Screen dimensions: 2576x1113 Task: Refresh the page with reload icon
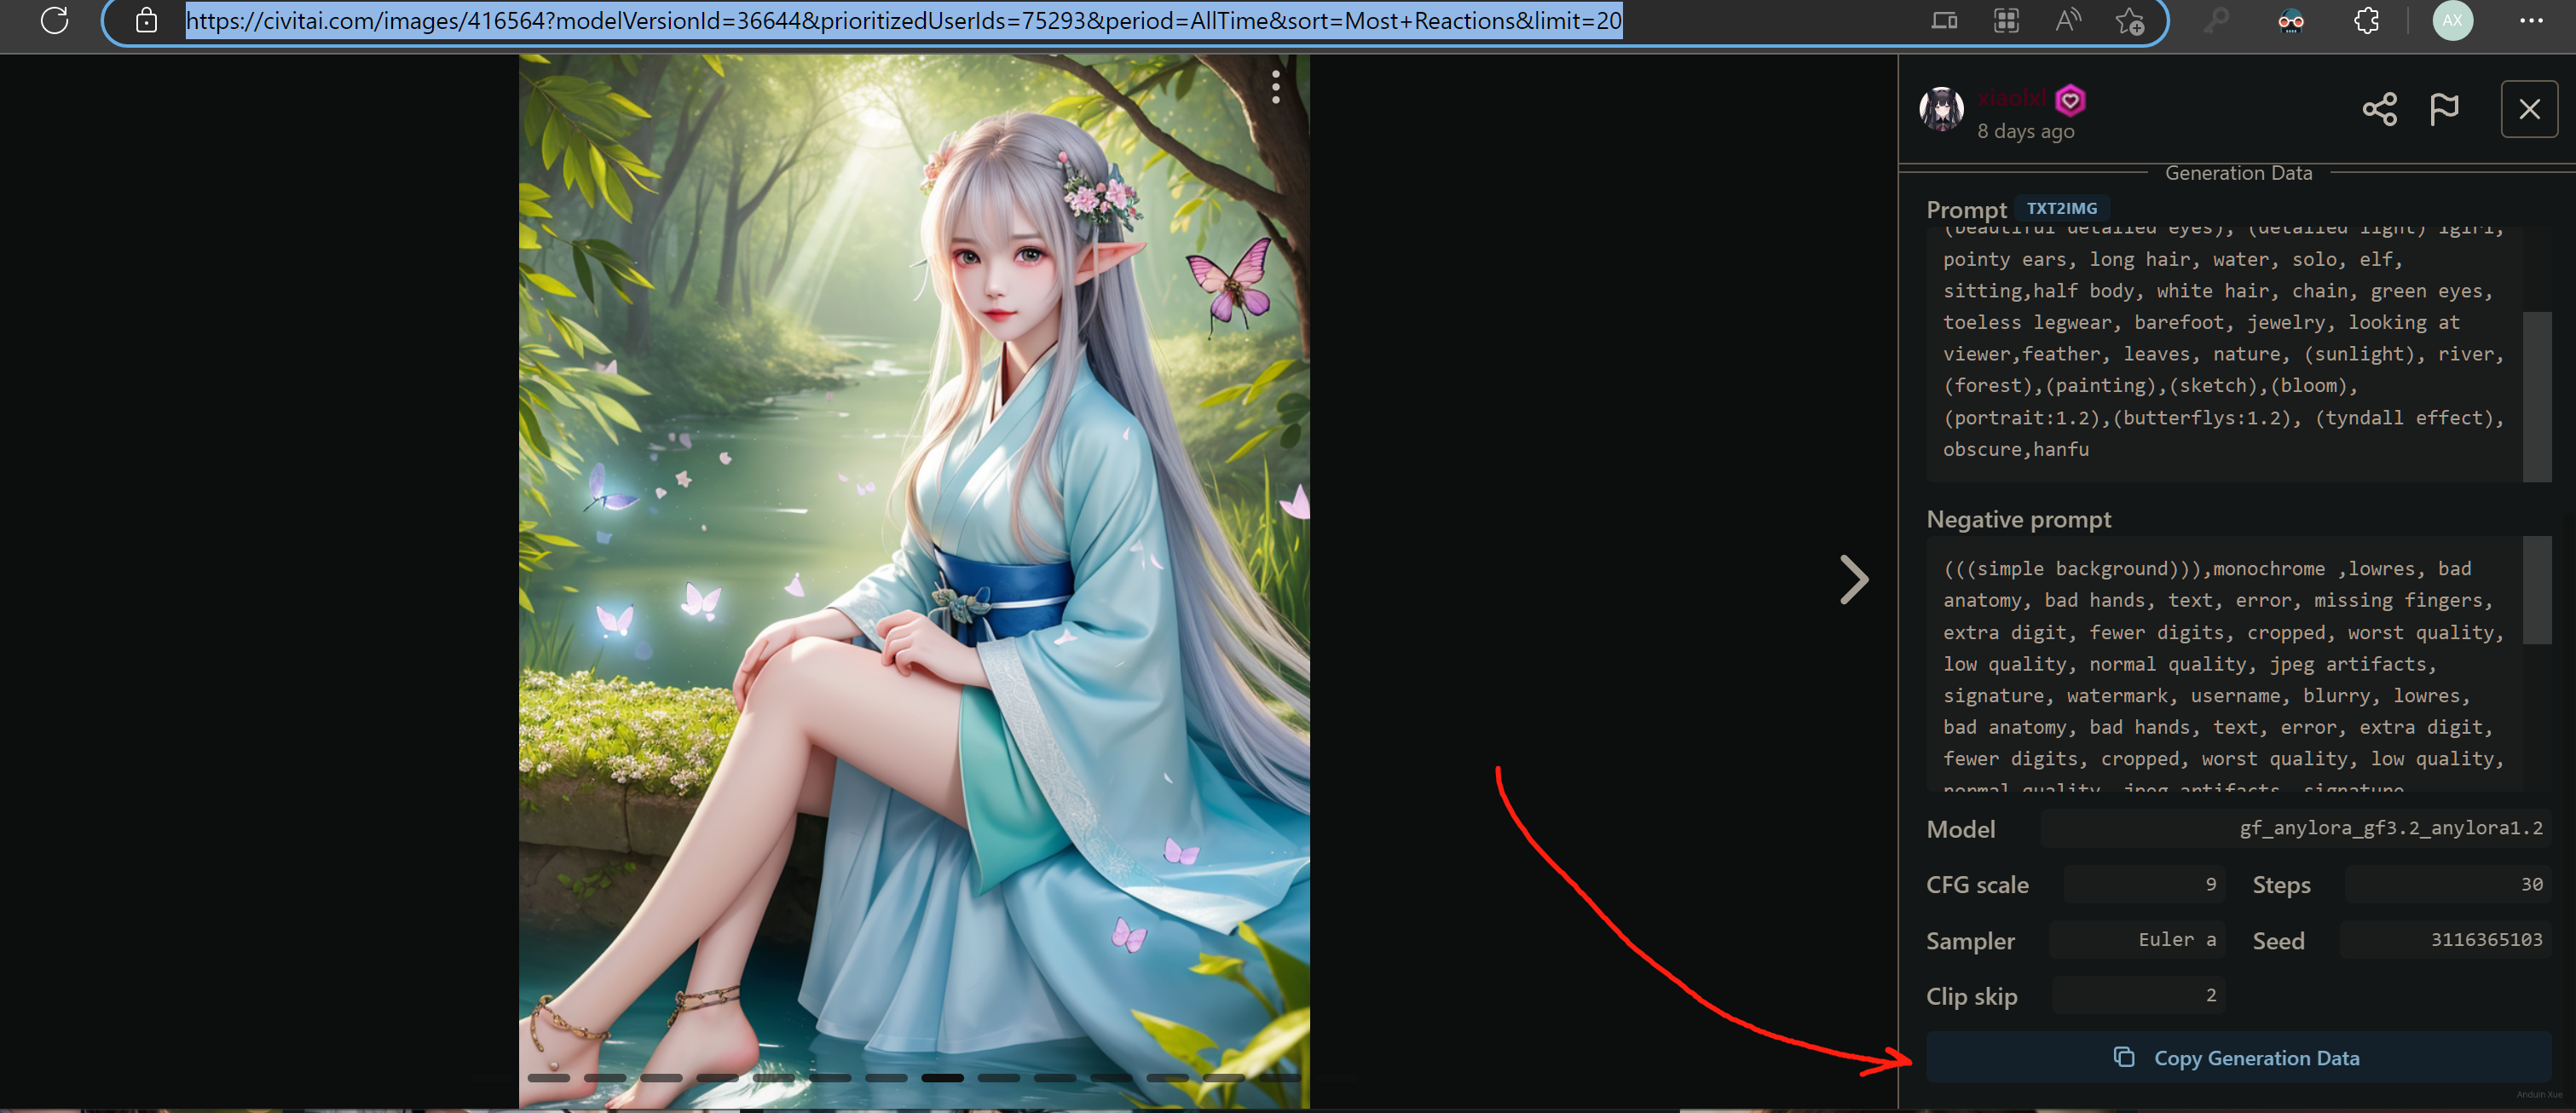55,20
